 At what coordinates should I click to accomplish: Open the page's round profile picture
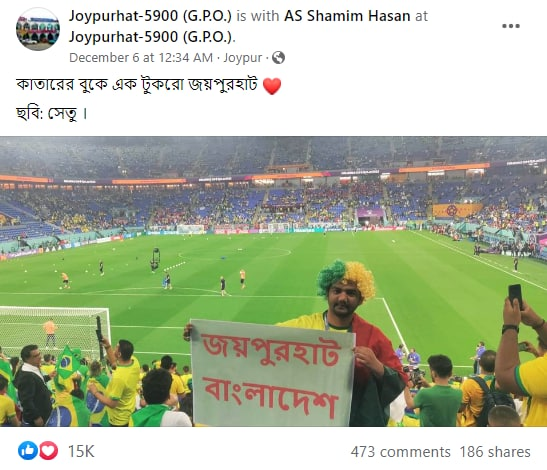38,29
